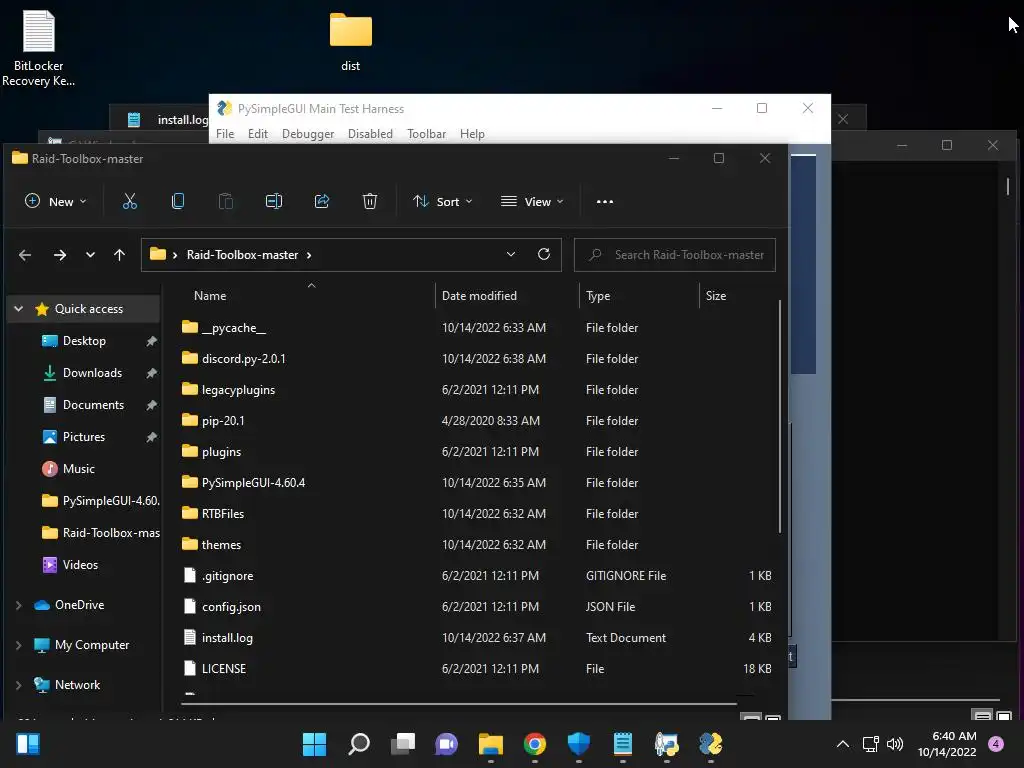Viewport: 1024px width, 768px height.
Task: Switch to Google Chrome in taskbar
Action: click(534, 744)
